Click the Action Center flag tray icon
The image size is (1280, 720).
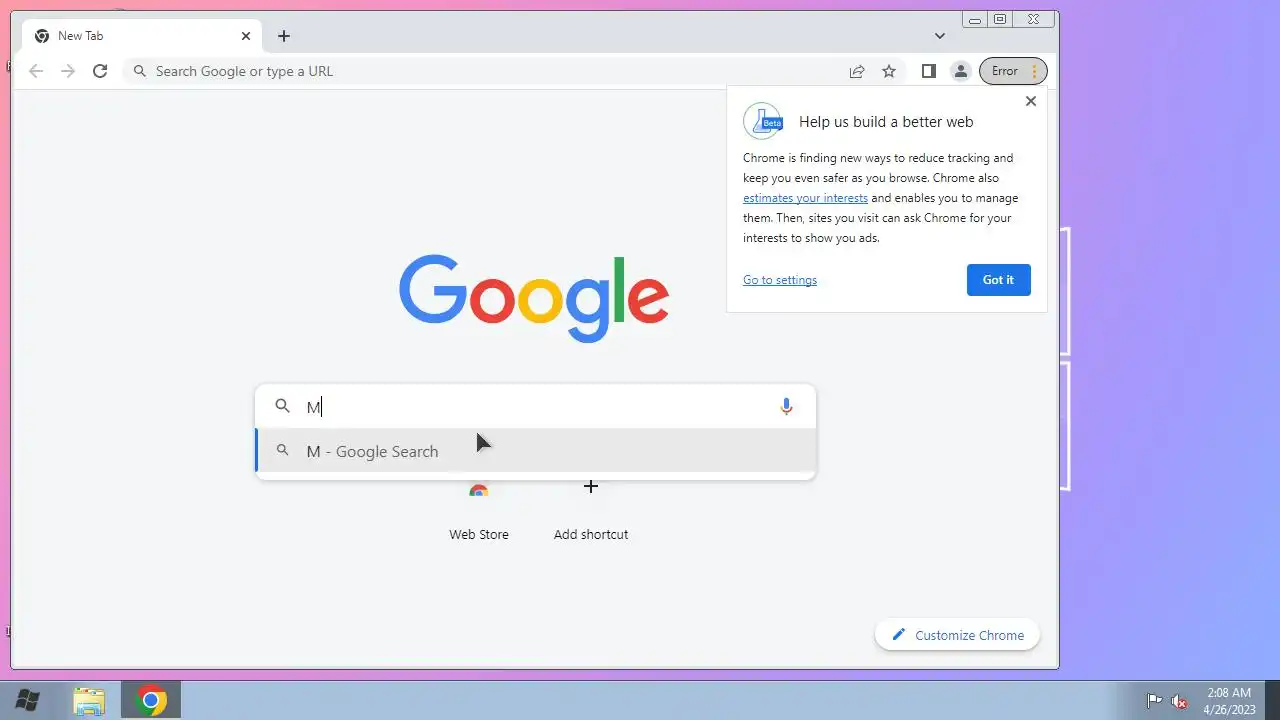click(x=1154, y=701)
